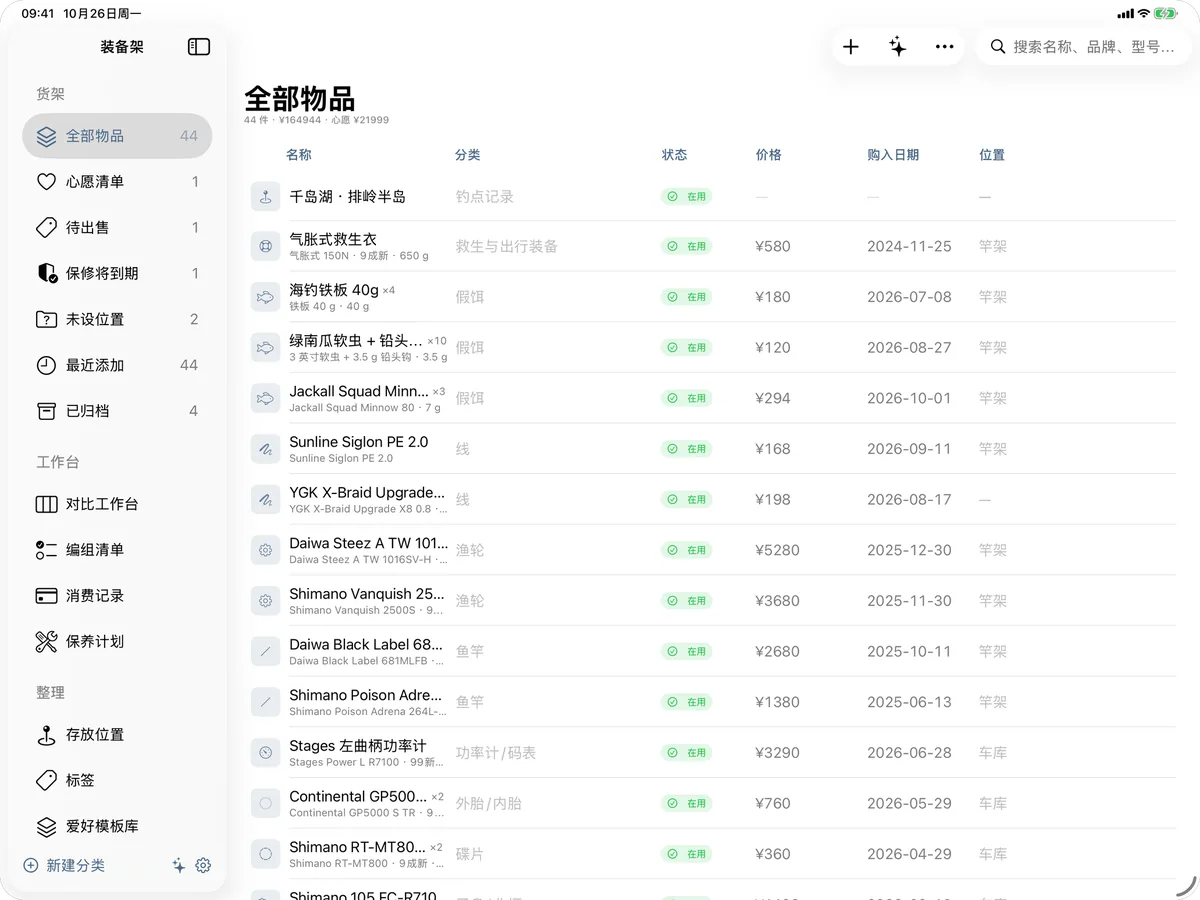
Task: Click the plus add item icon
Action: coord(851,47)
